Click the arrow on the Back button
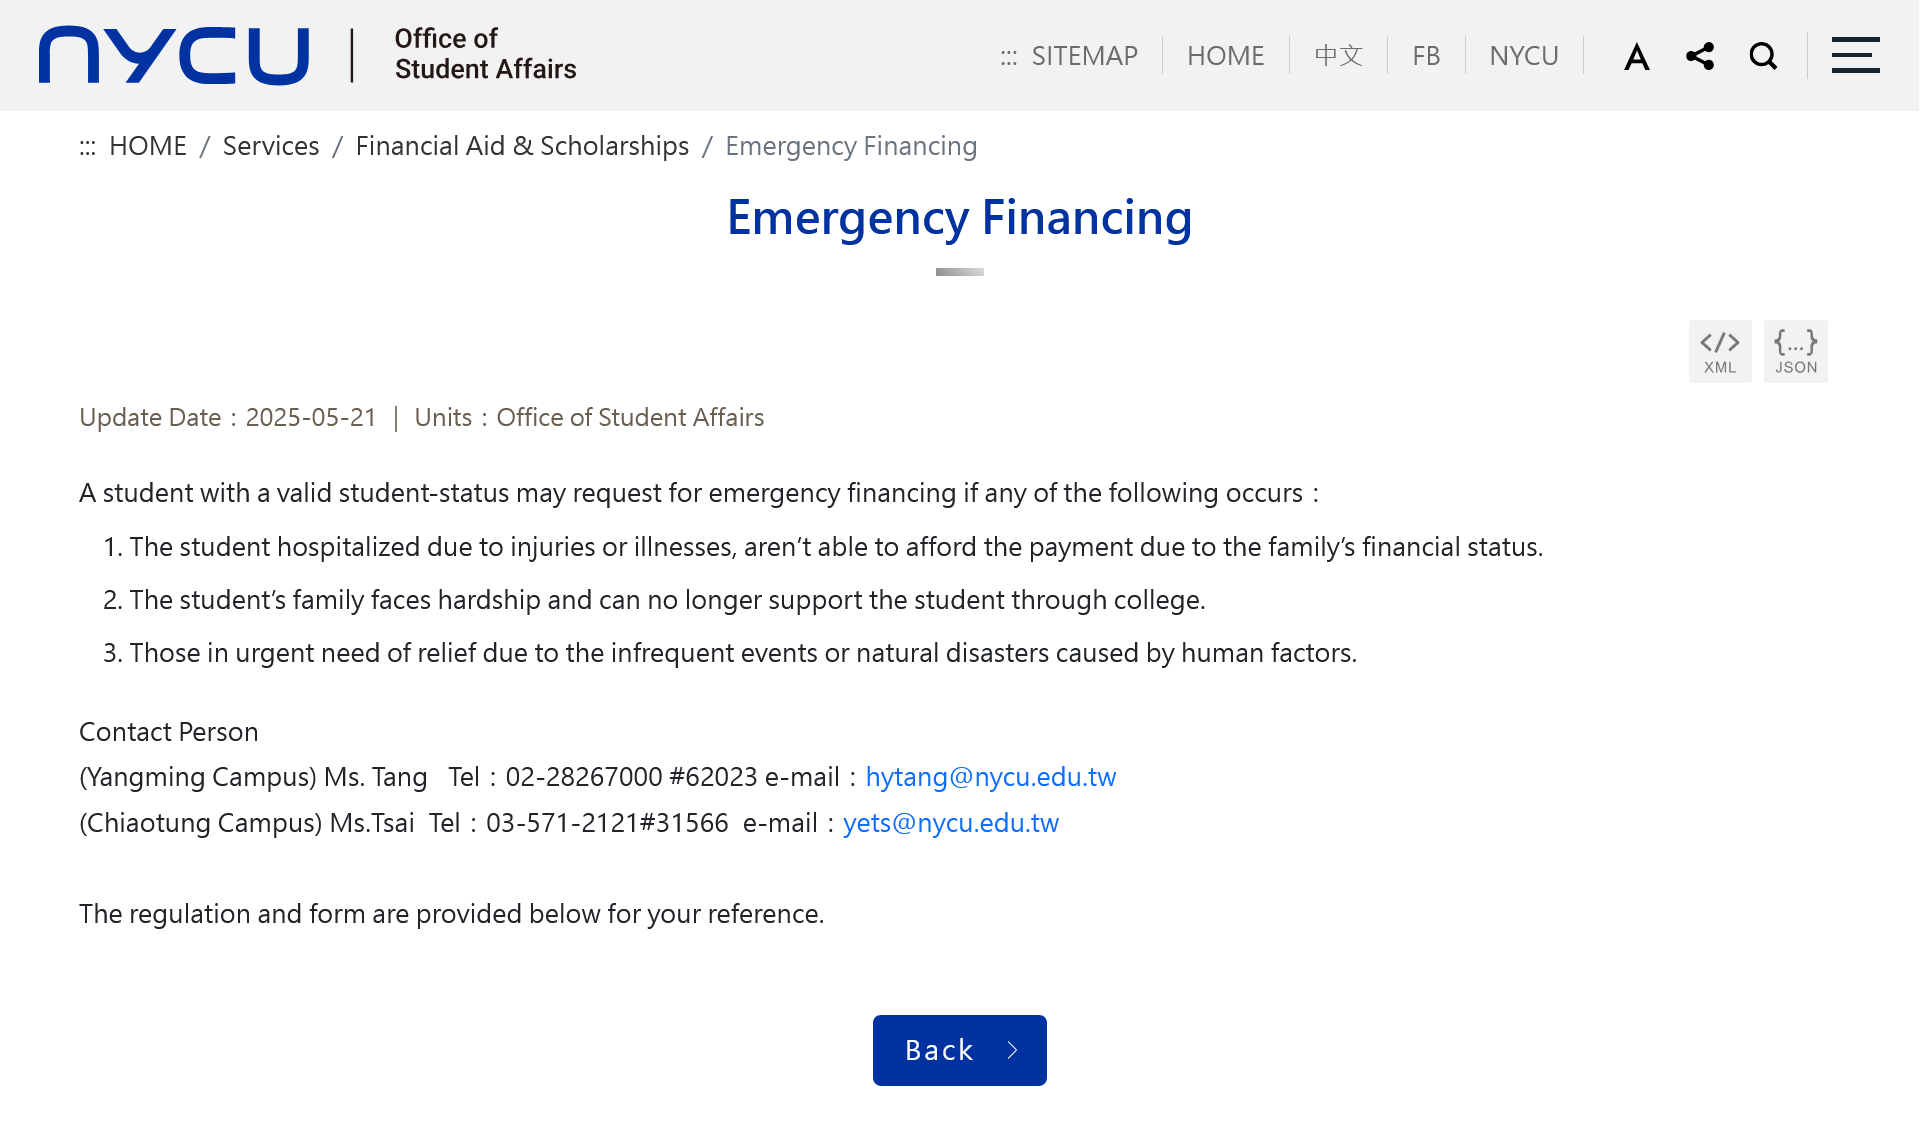This screenshot has height=1132, width=1920. (x=1012, y=1050)
